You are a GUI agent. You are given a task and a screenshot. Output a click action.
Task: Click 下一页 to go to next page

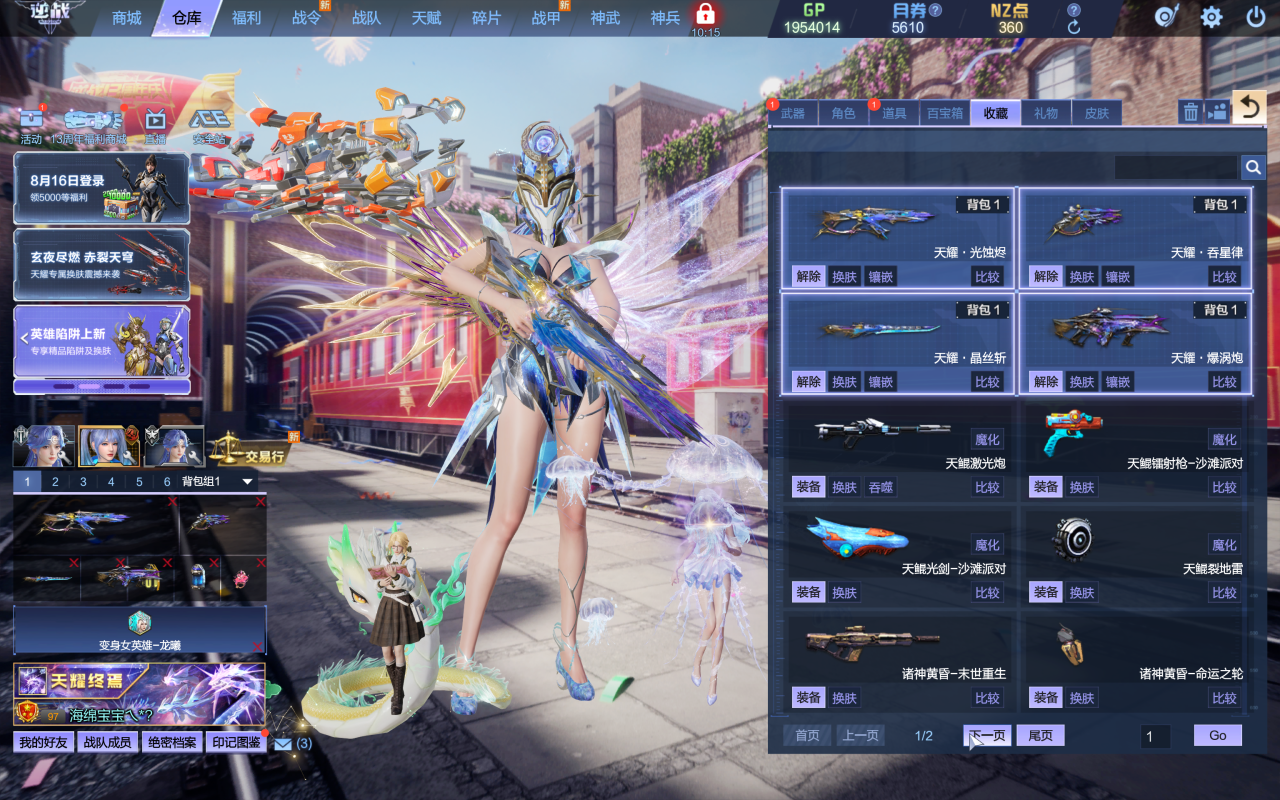pyautogui.click(x=987, y=736)
